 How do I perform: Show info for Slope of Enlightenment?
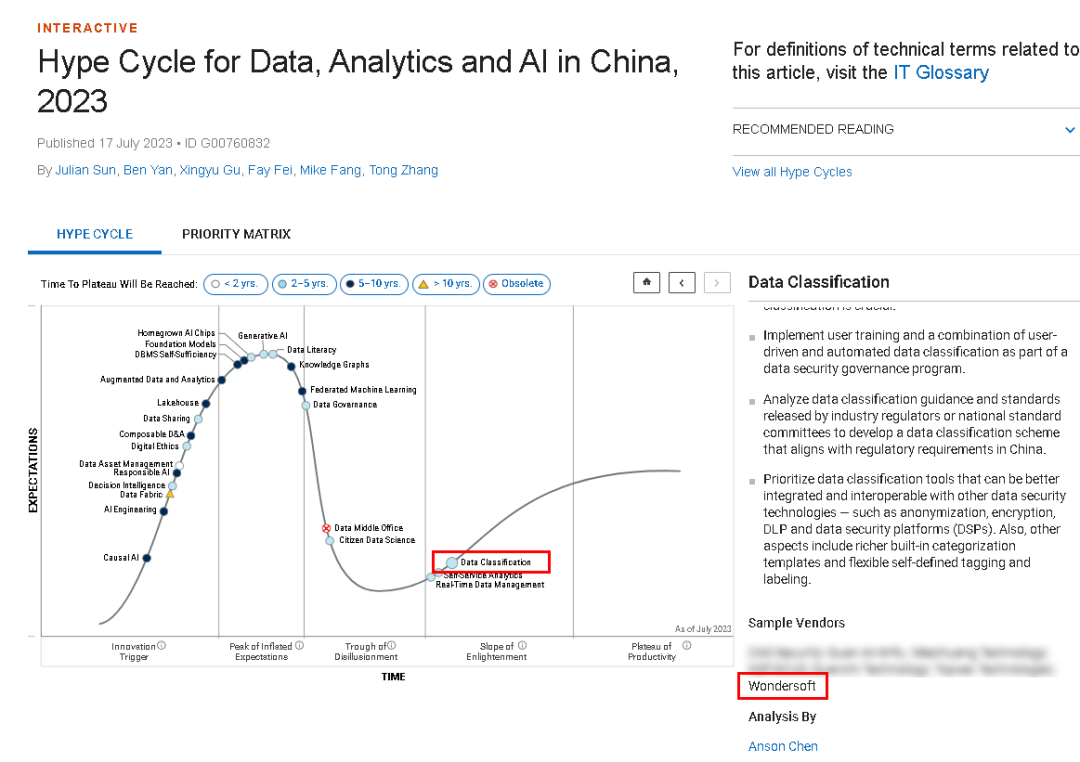point(522,646)
